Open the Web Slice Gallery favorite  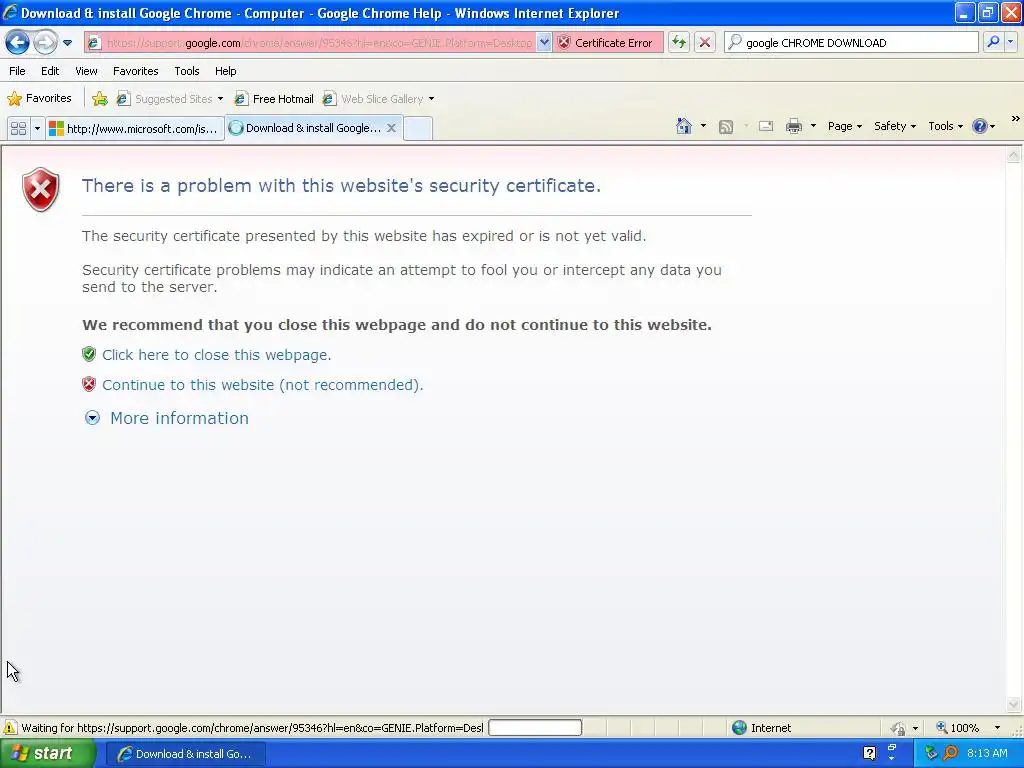(x=374, y=99)
